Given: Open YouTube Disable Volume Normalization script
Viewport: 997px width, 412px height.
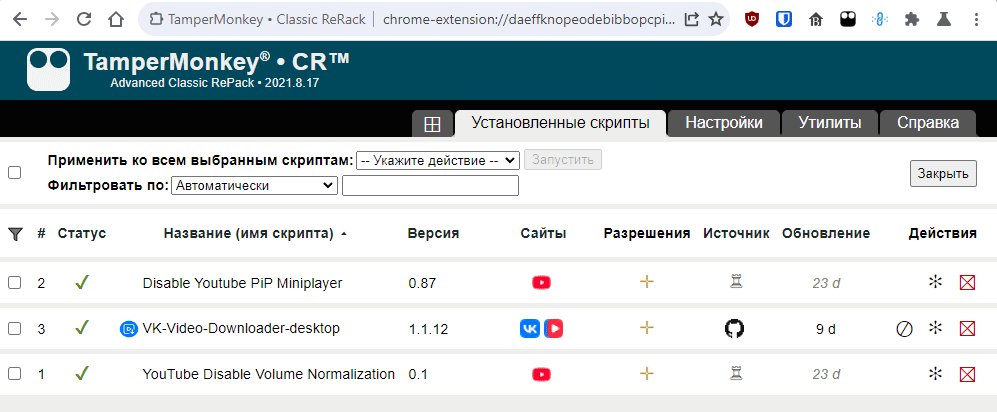Looking at the screenshot, I should pyautogui.click(x=268, y=374).
